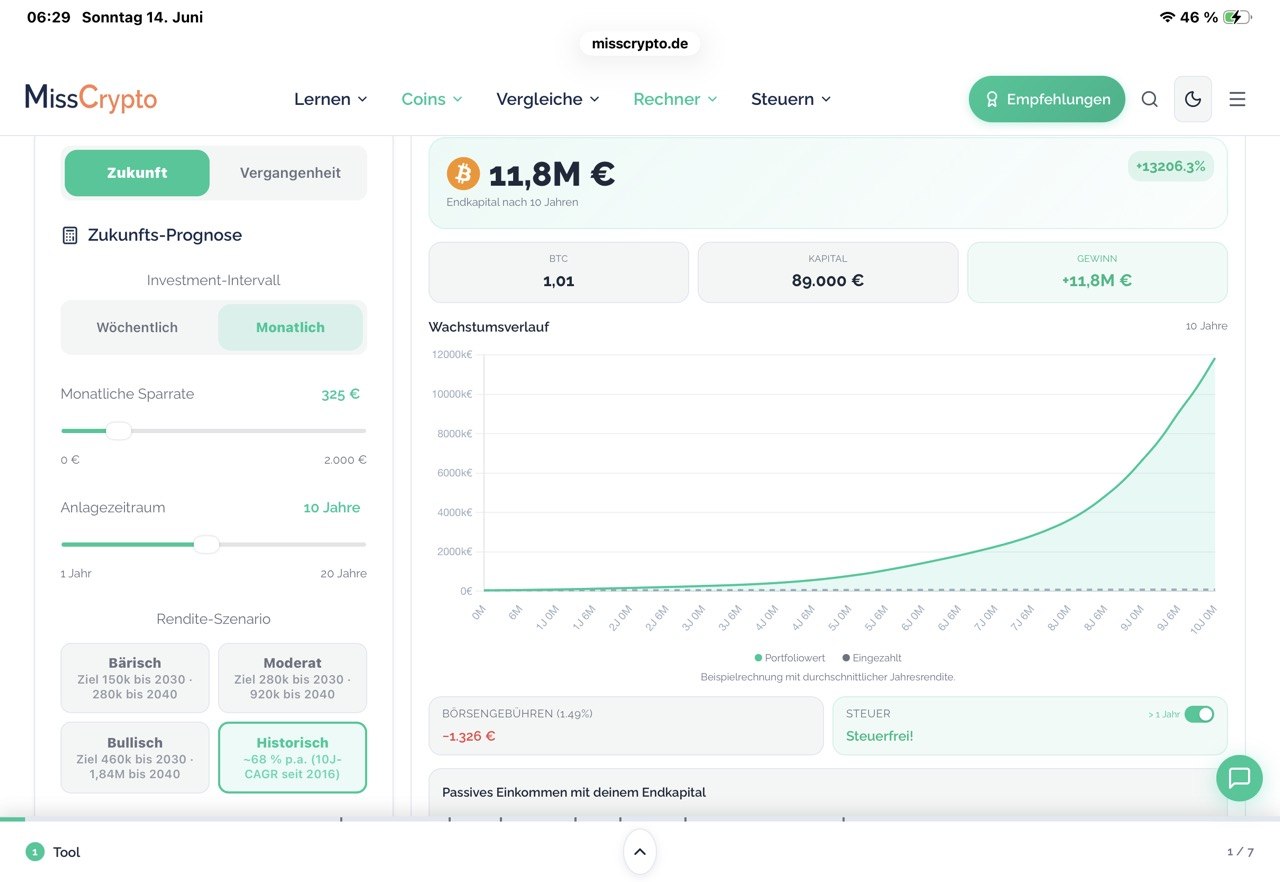Click the MissCrypto logo
This screenshot has height=882, width=1280.
91,98
